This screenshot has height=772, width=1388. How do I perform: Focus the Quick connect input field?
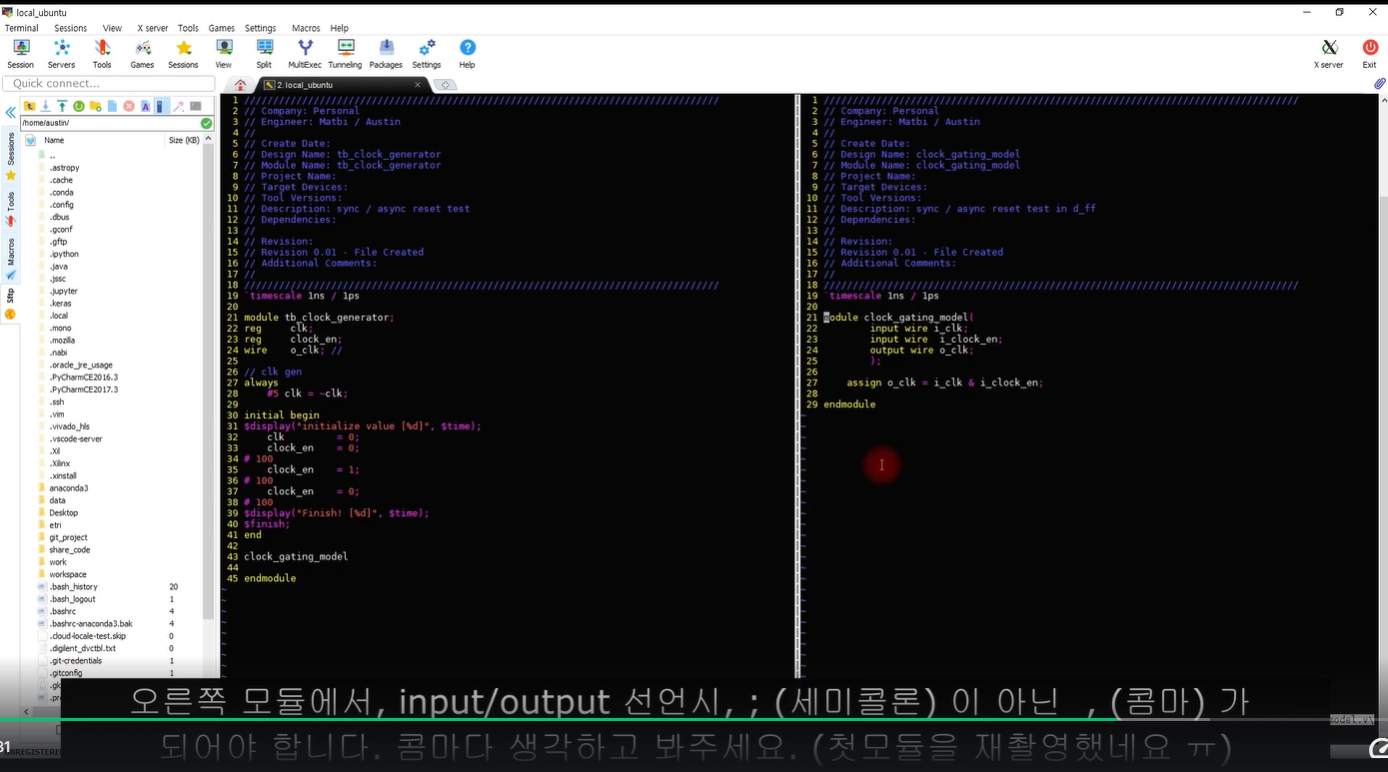108,84
